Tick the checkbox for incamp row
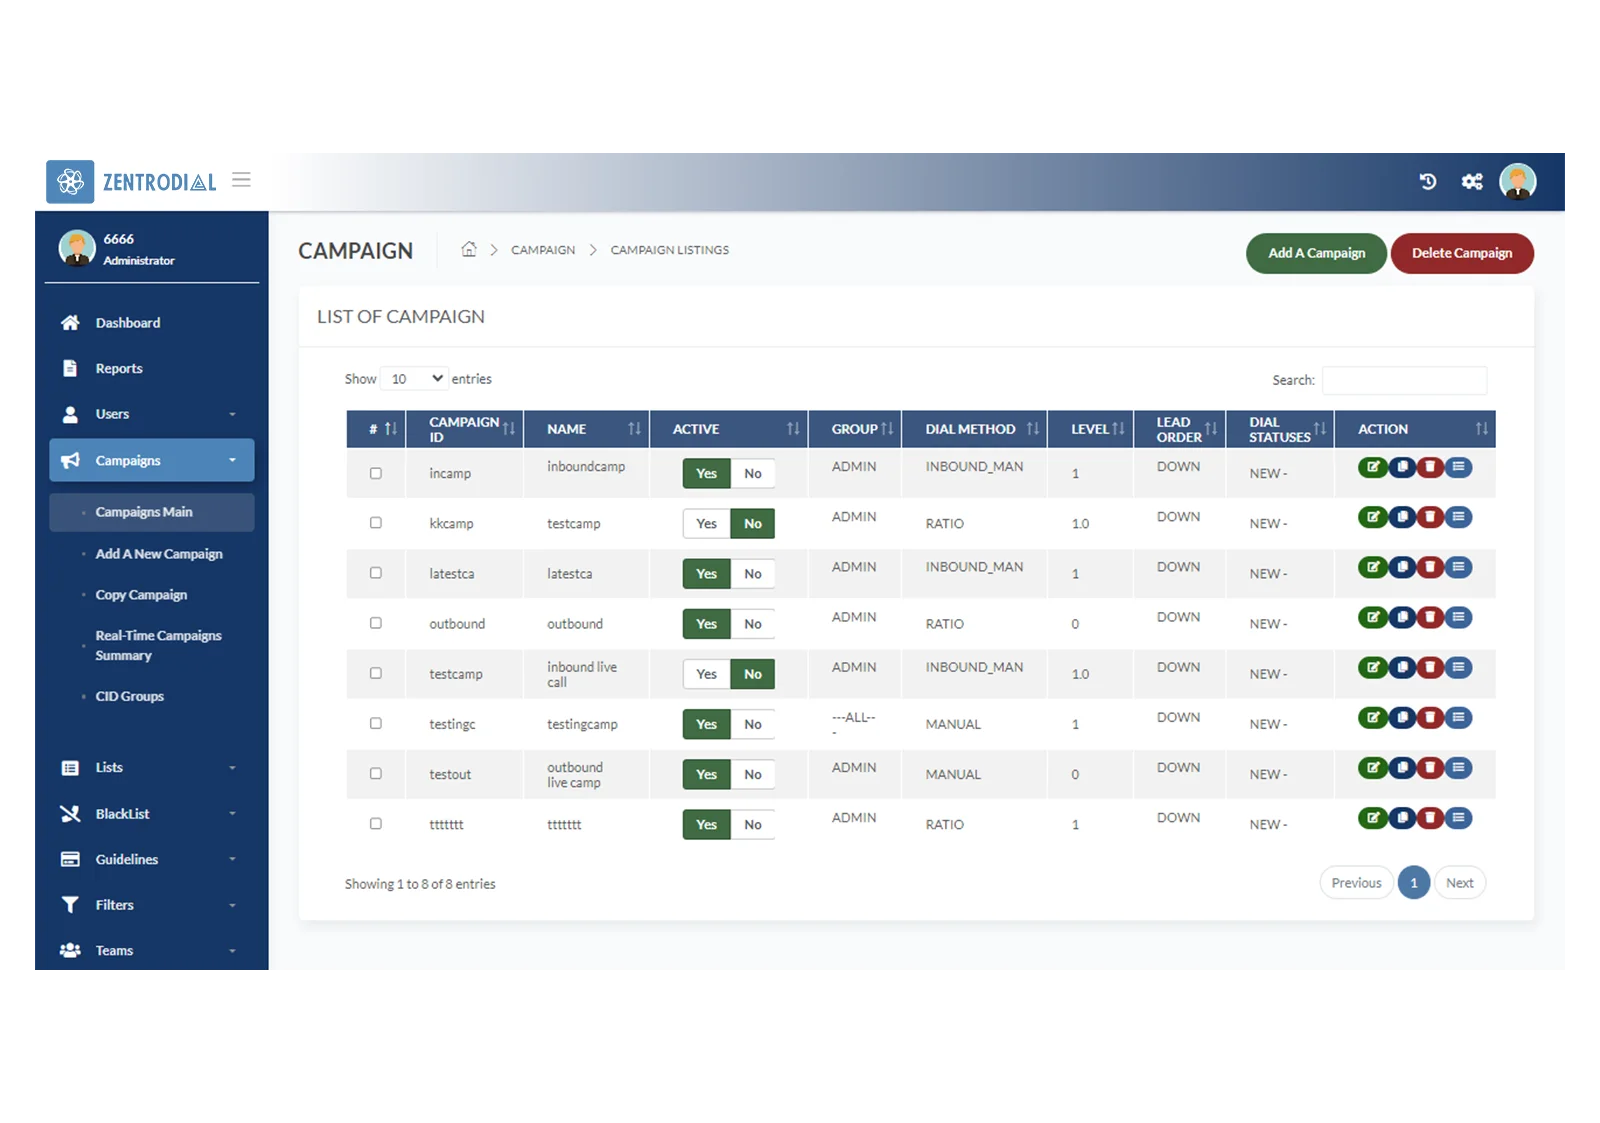Viewport: 1600px width, 1123px height. [x=376, y=473]
